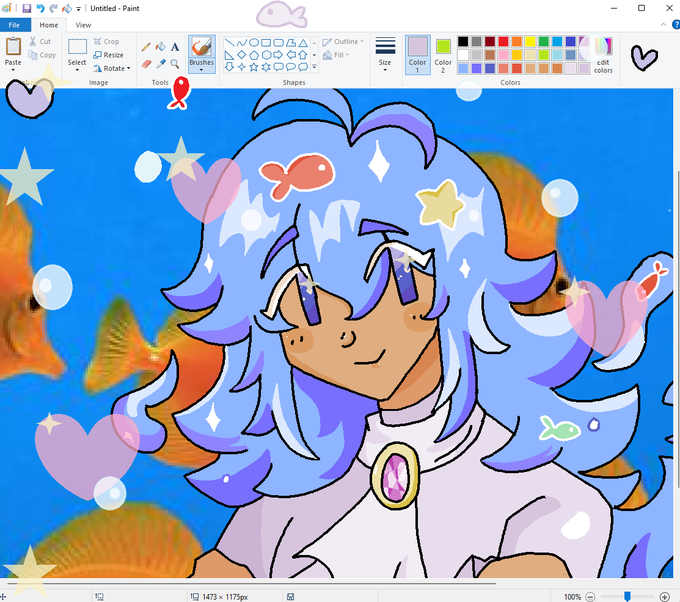
Task: Choose the Cloud callout shape
Action: (303, 67)
